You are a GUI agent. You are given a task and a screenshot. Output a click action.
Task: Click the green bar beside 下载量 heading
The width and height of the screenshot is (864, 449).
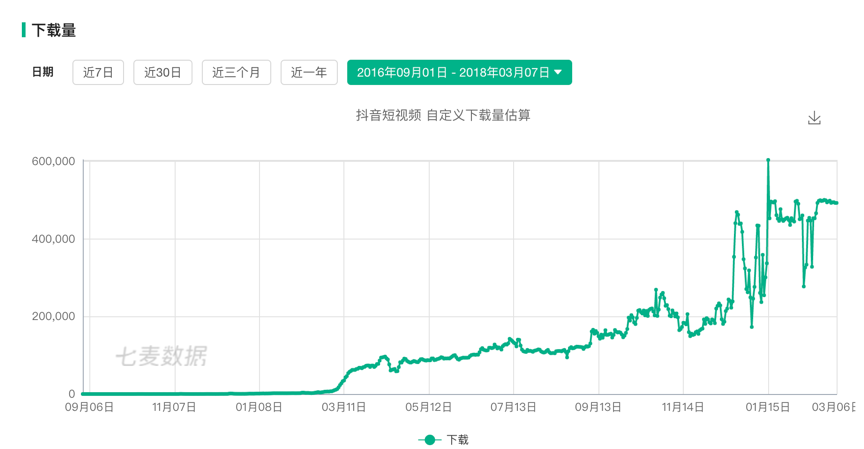click(23, 30)
